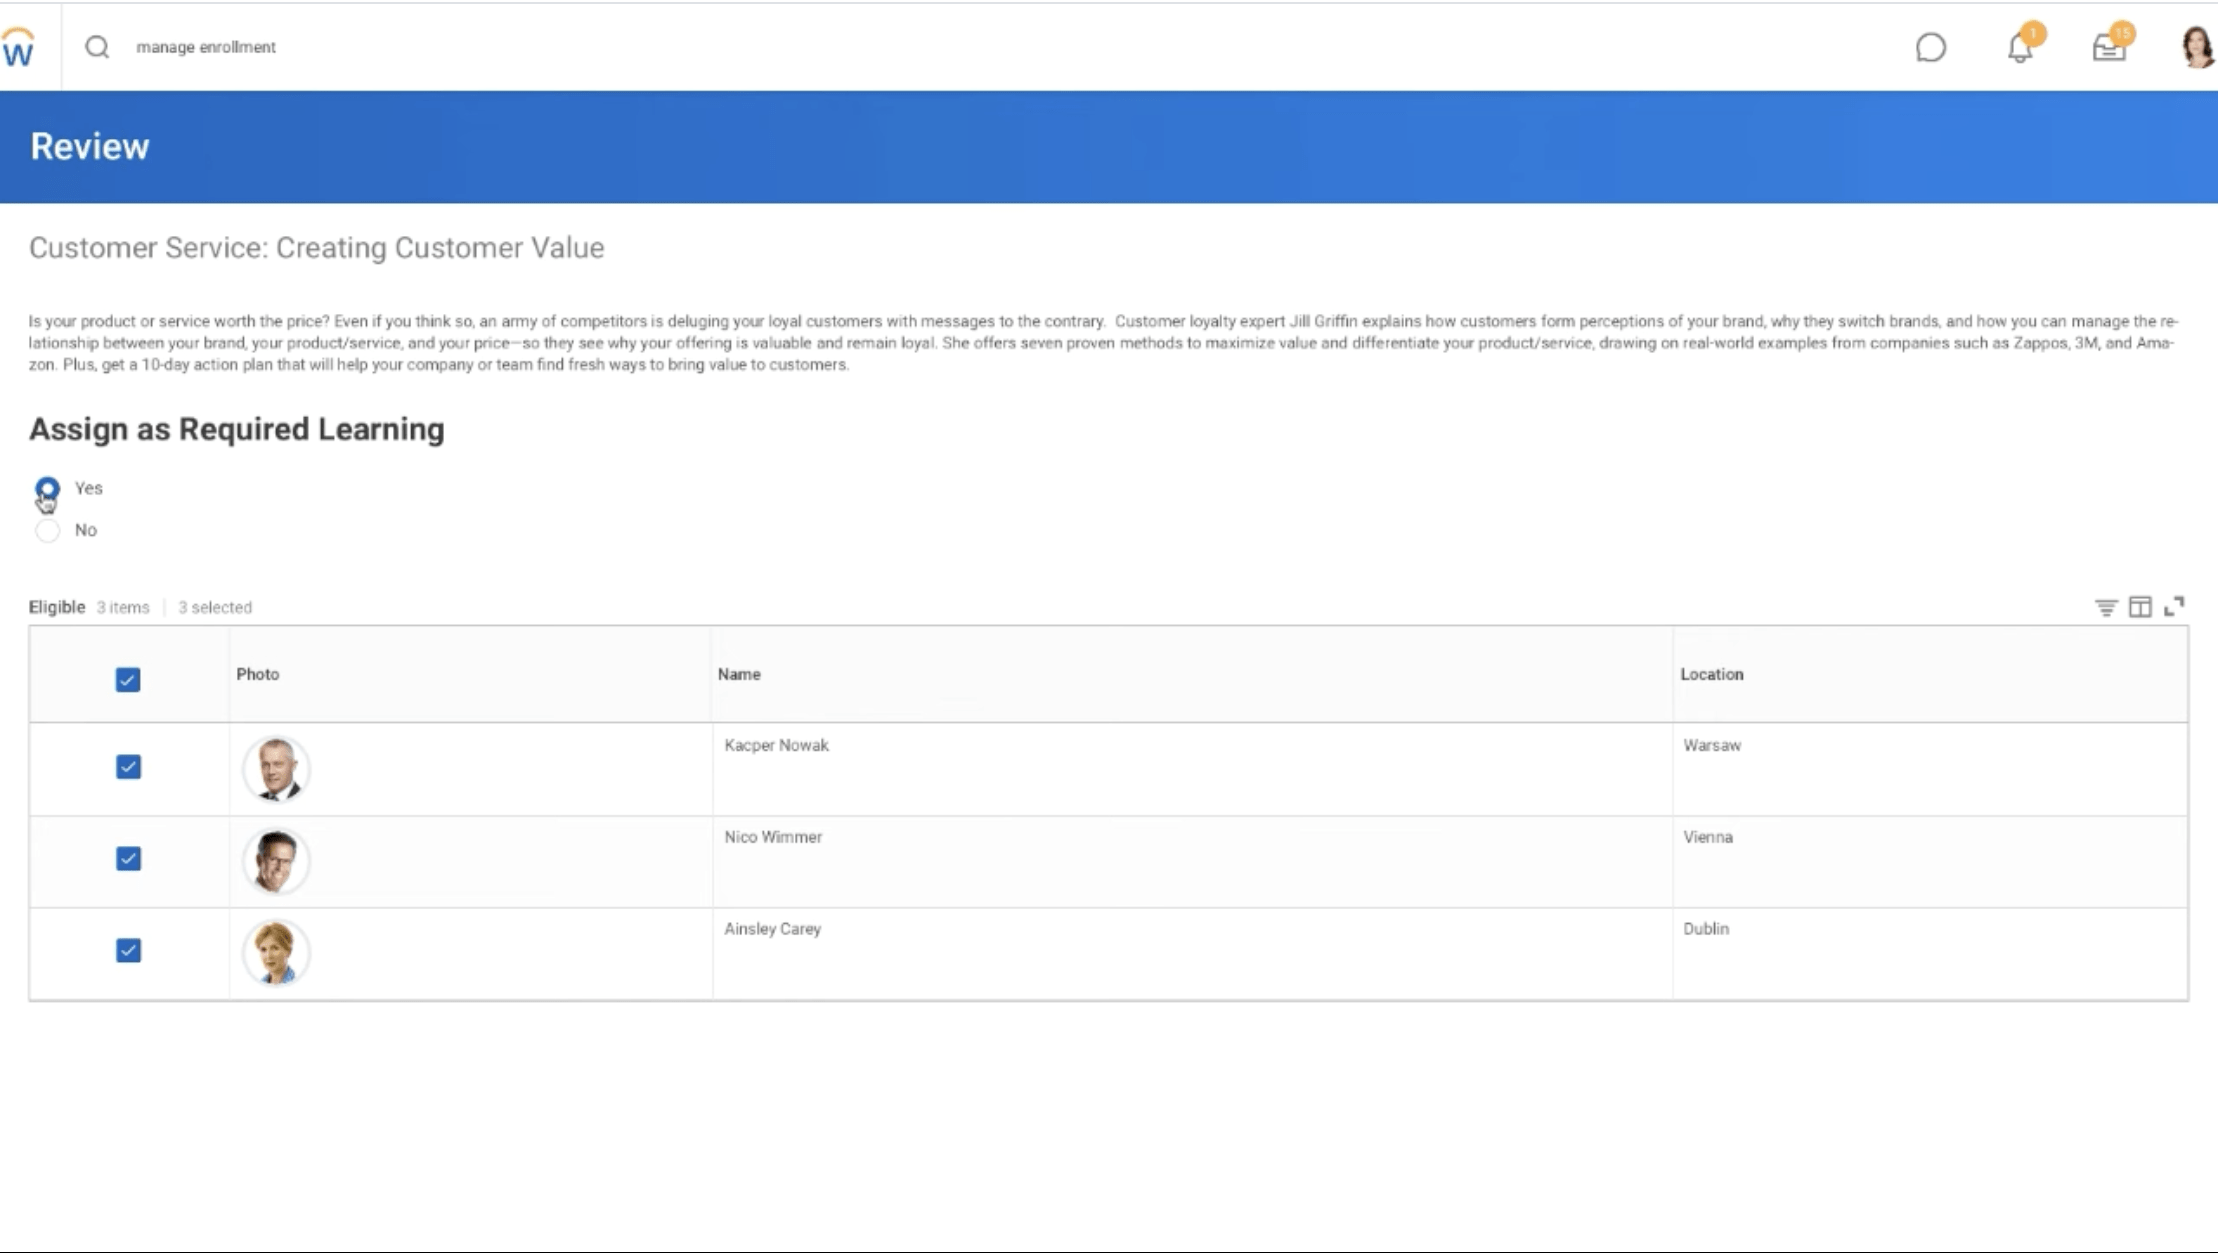
Task: Select the Yes radio button
Action: [47, 488]
